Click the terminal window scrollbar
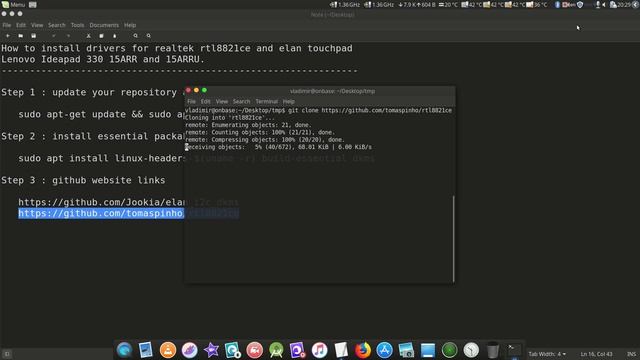This screenshot has width=640, height=360. 453,239
